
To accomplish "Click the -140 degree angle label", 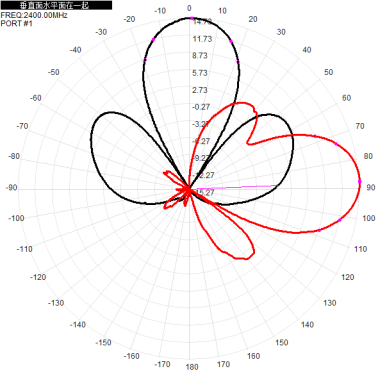I will coord(77,325).
